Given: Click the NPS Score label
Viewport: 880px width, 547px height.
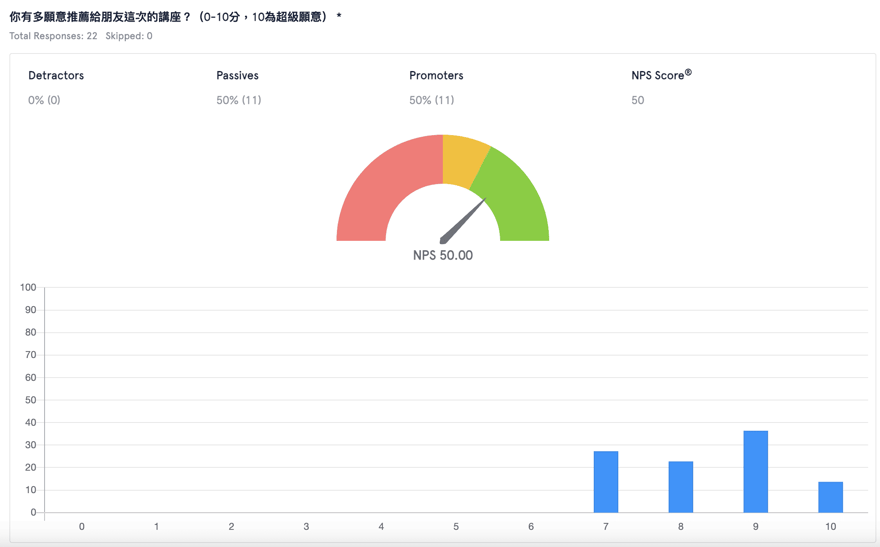Looking at the screenshot, I should pyautogui.click(x=661, y=75).
